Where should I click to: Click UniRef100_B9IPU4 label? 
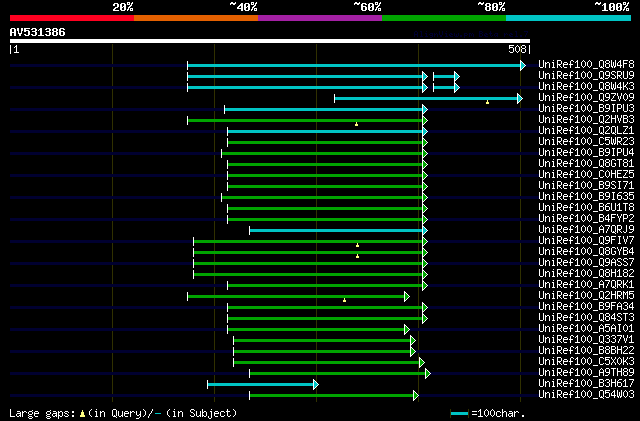pos(586,153)
